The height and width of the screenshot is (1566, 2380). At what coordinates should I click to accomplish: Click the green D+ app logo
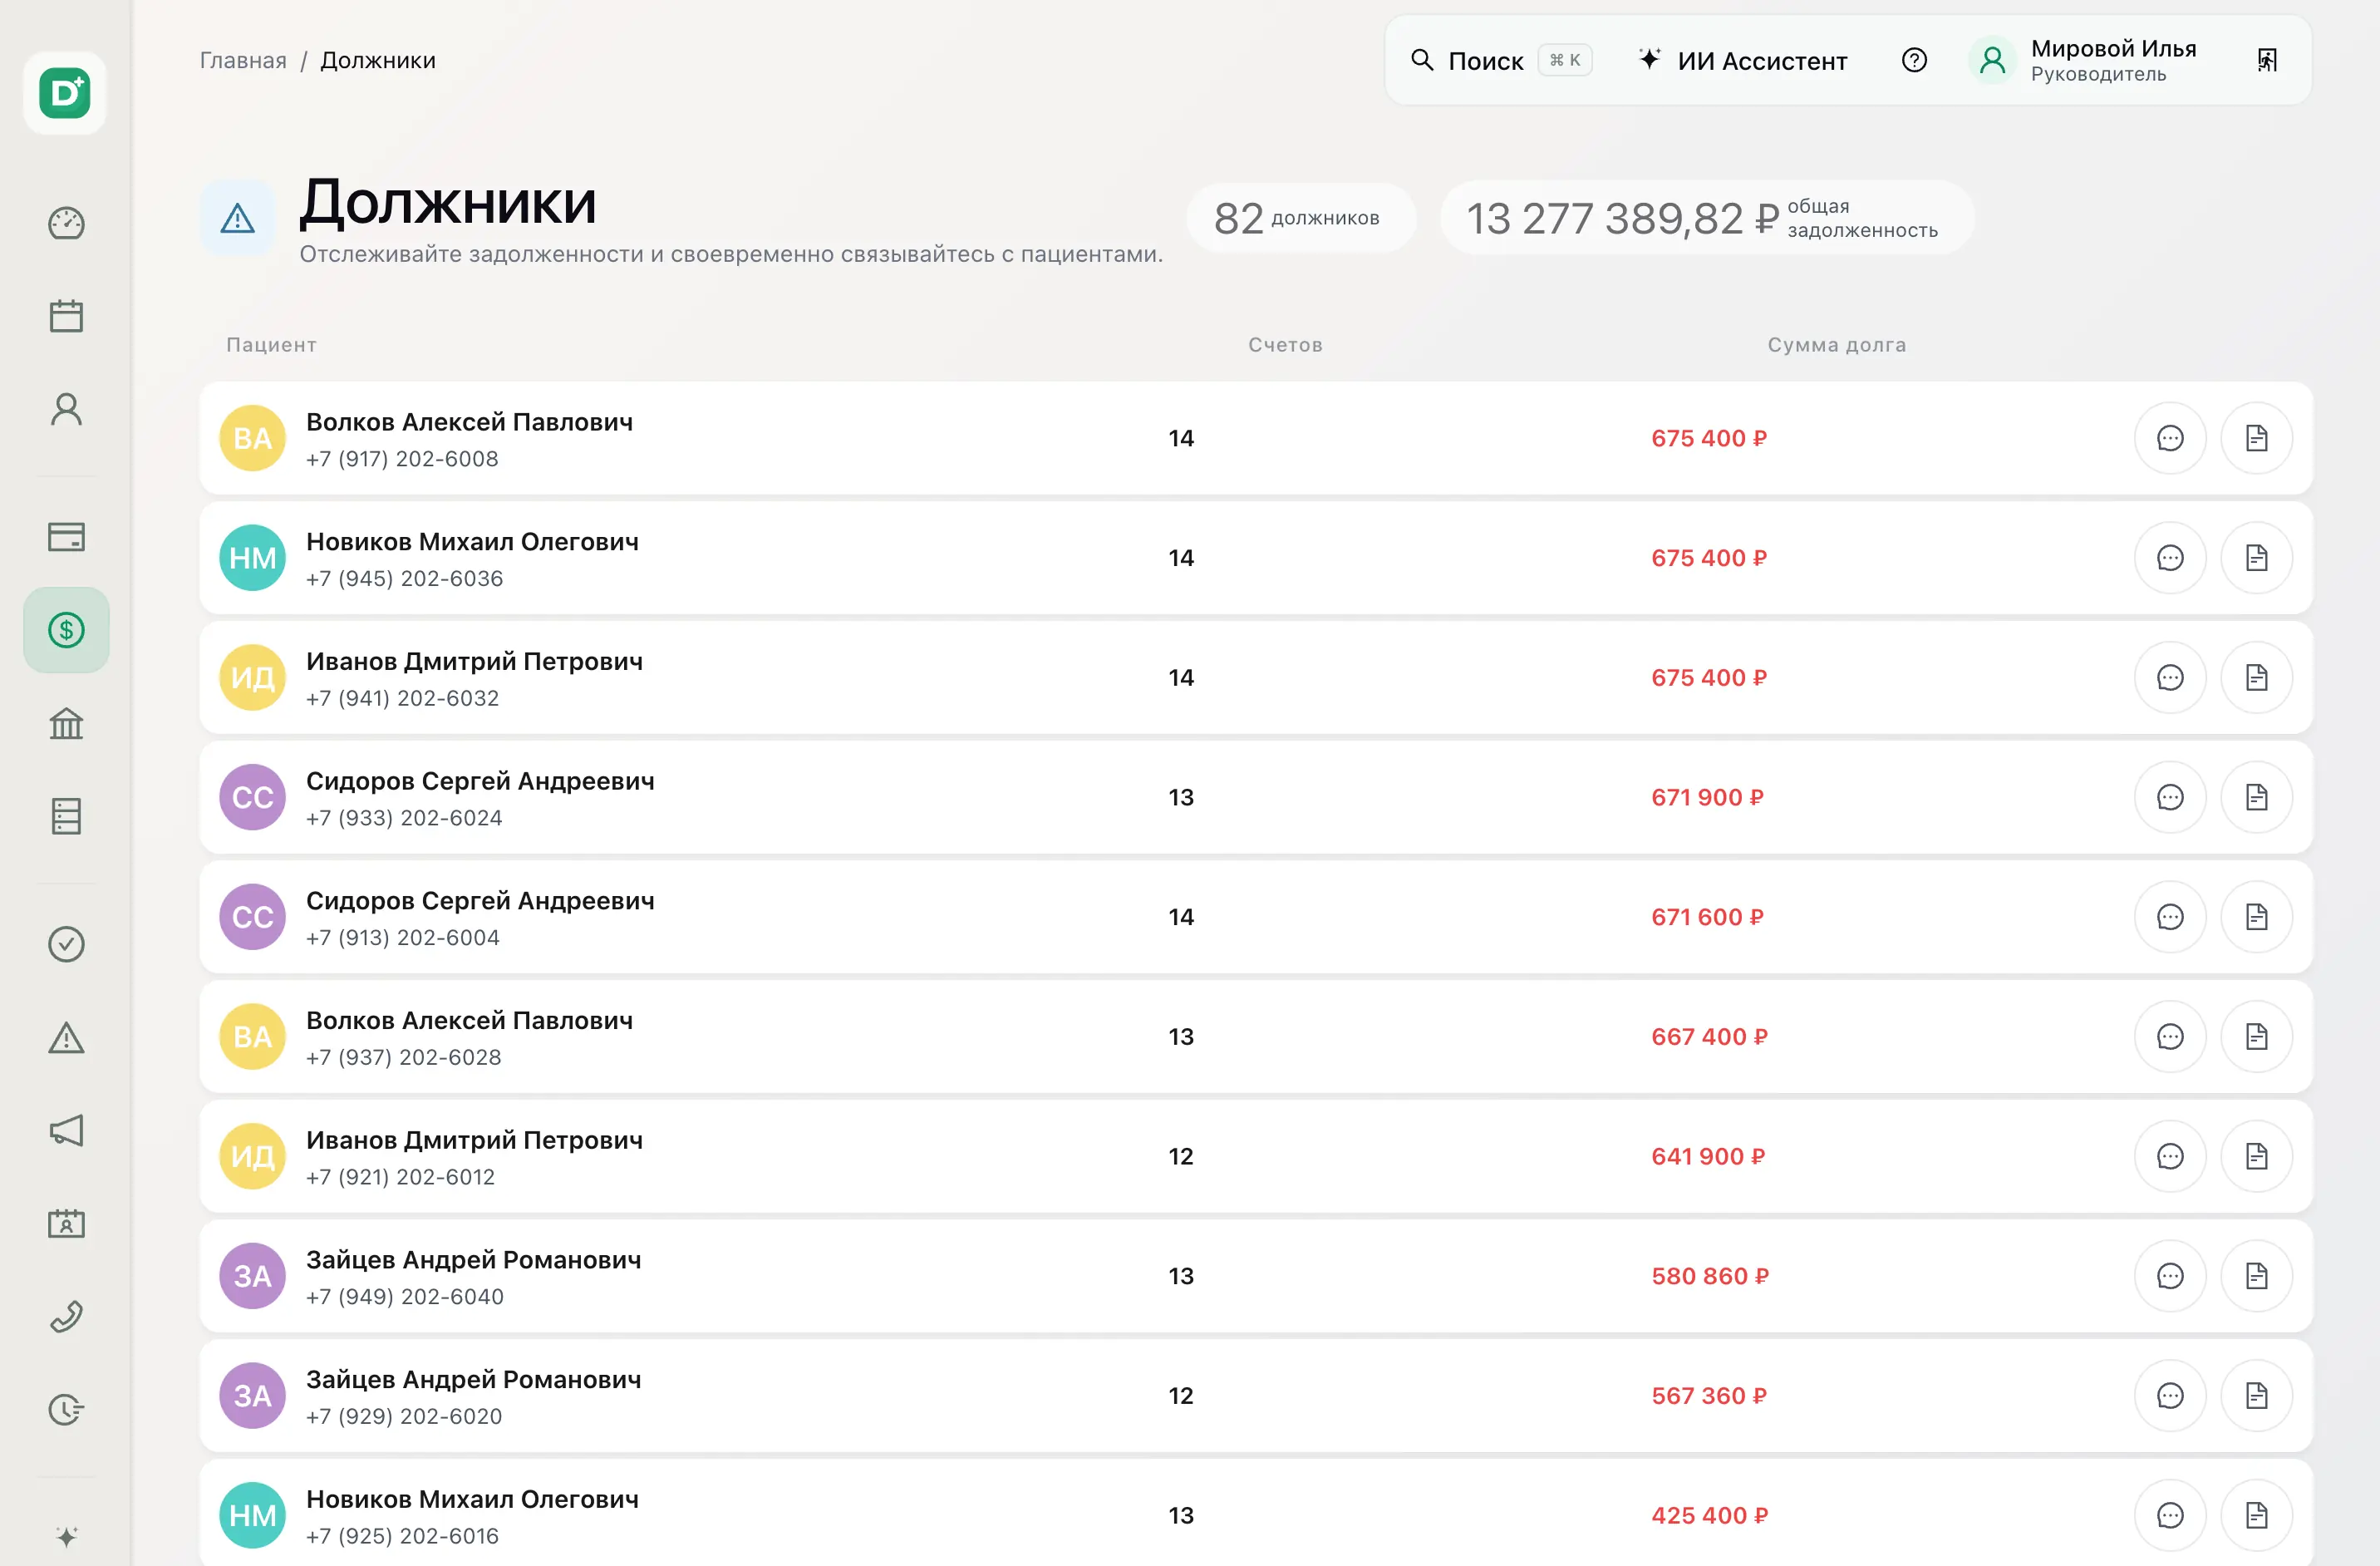[65, 93]
